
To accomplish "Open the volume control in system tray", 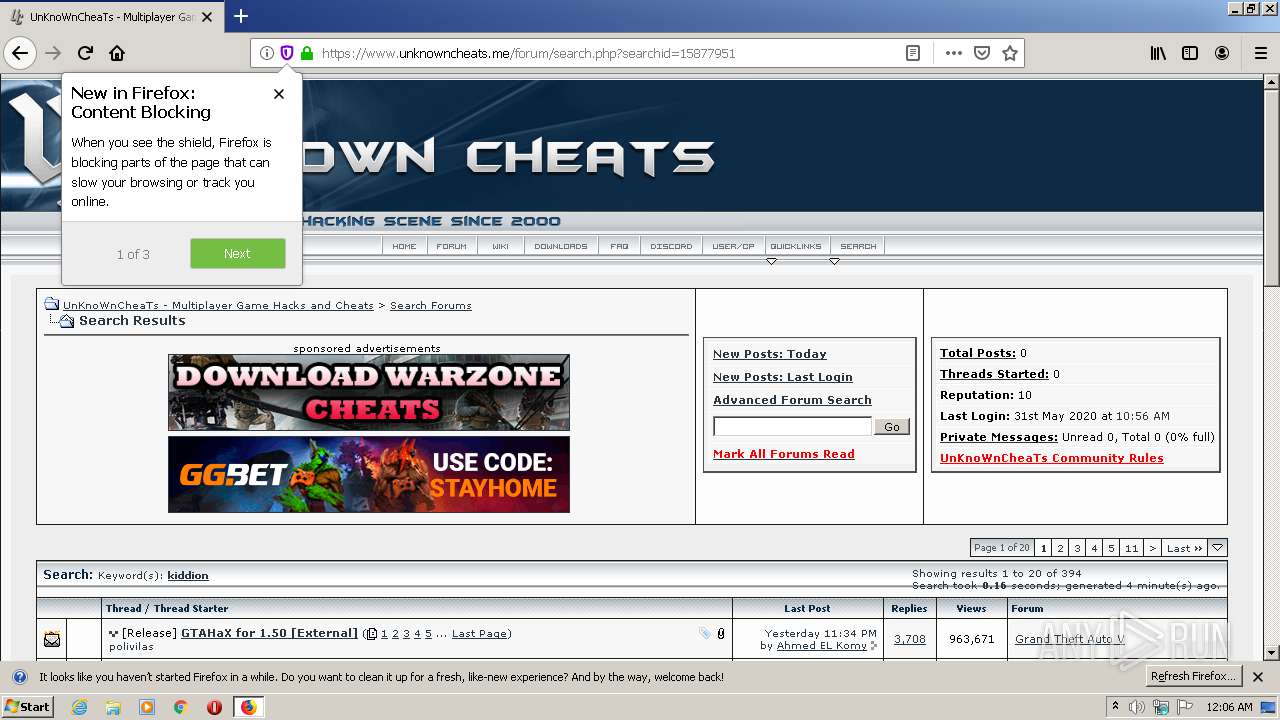I will click(x=1136, y=707).
